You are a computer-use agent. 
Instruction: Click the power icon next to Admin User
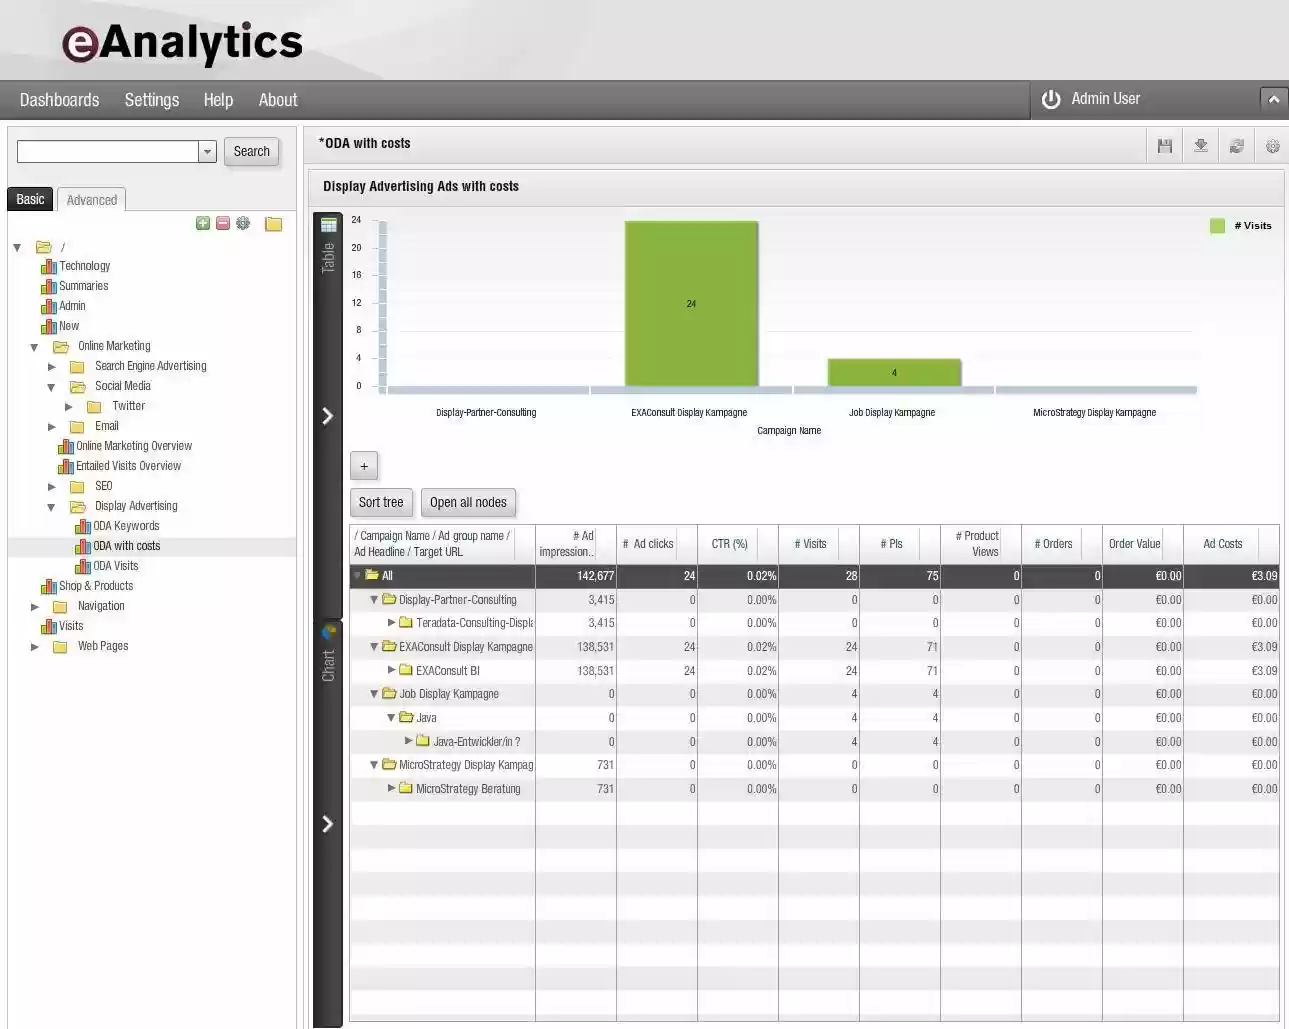1050,99
